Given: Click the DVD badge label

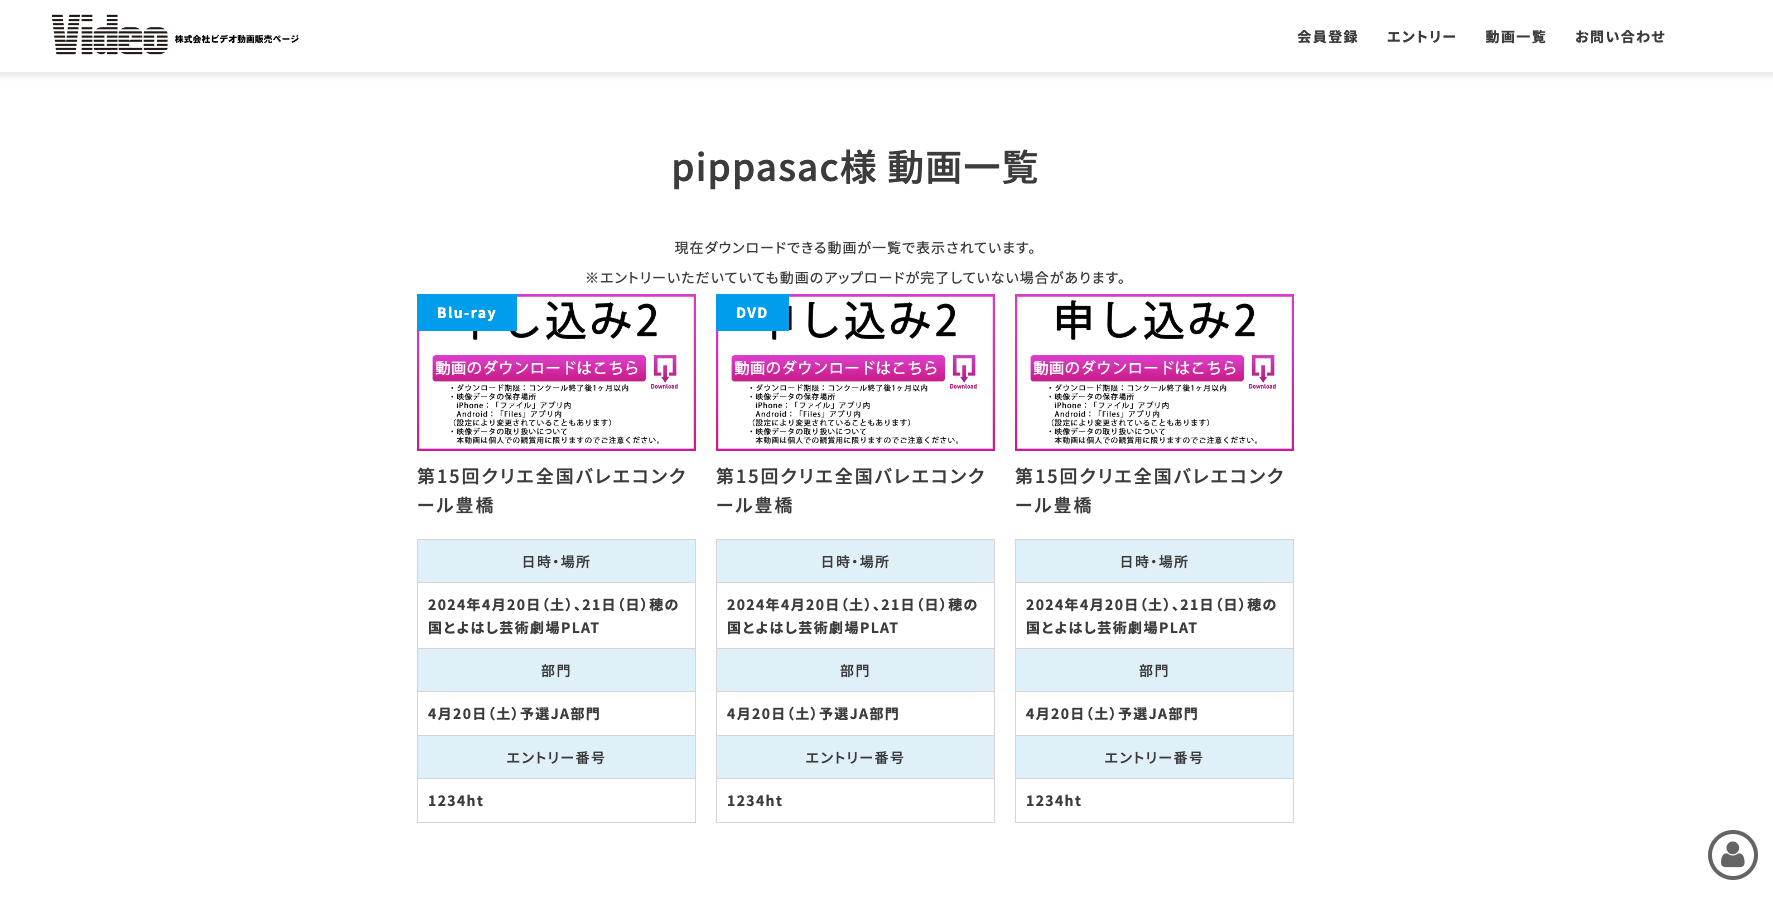Looking at the screenshot, I should coord(752,313).
